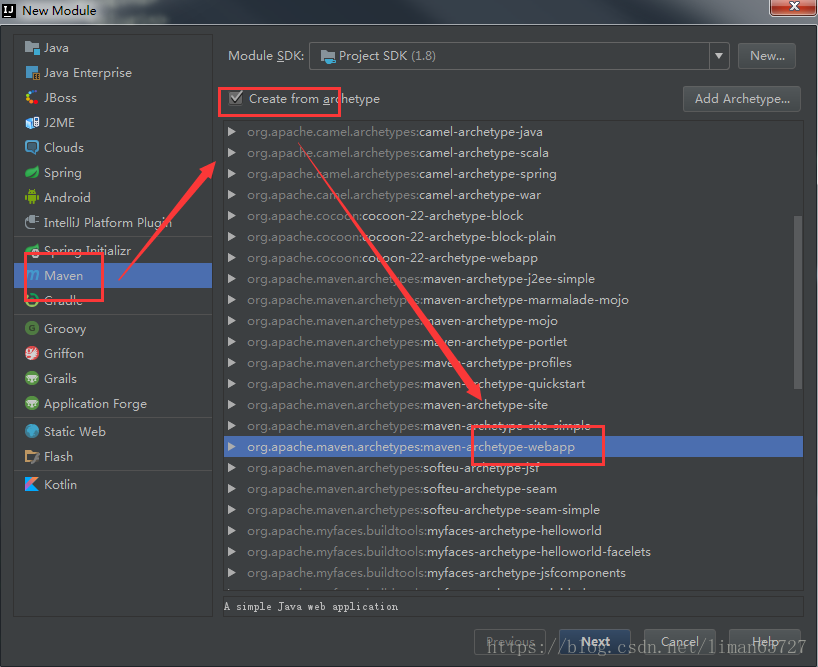Click the Static Web globe icon
Viewport: 818px width, 667px height.
(x=32, y=431)
